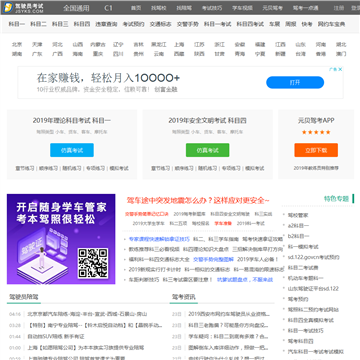Choose the 北京 region link

17,44
